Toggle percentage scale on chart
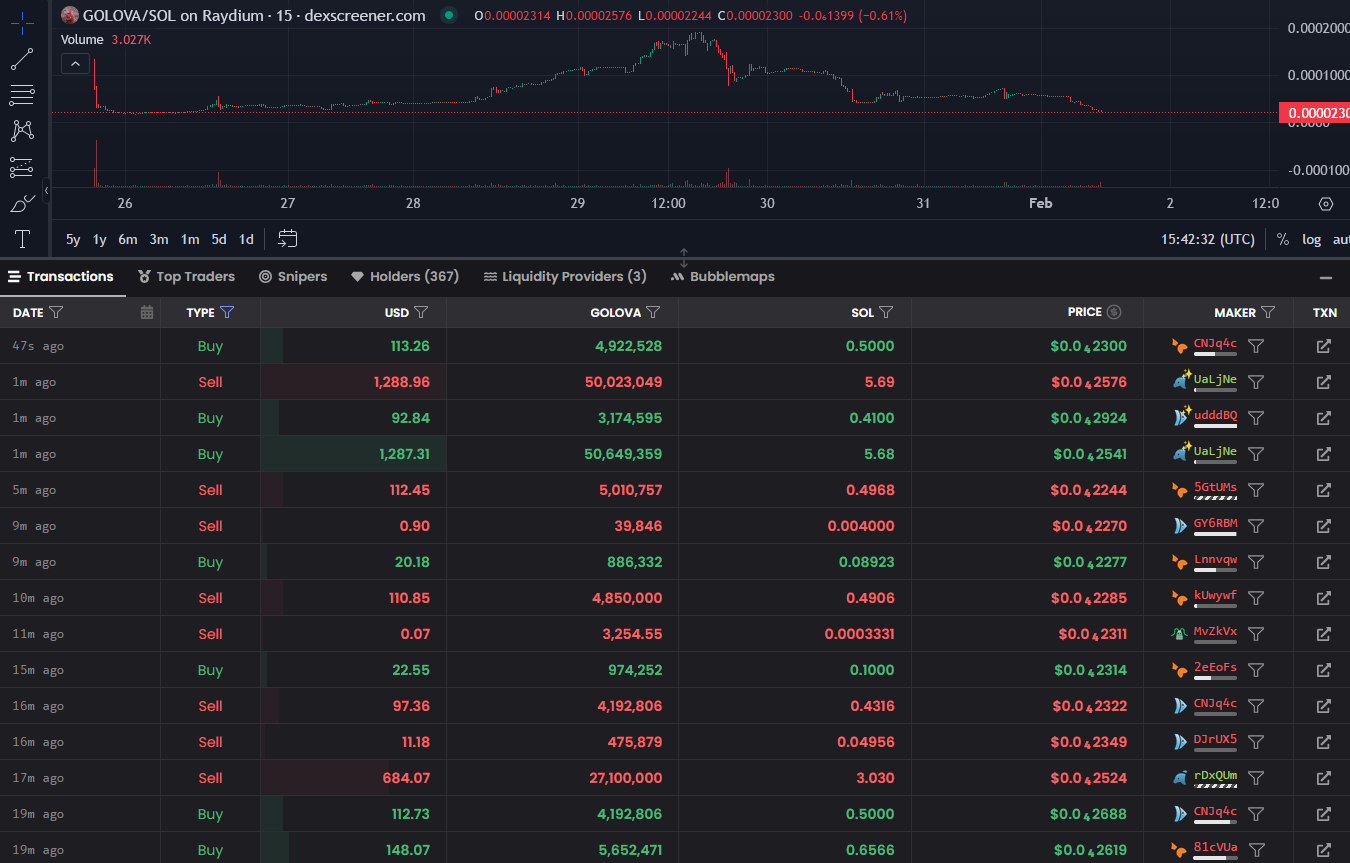Image resolution: width=1350 pixels, height=863 pixels. (1283, 239)
